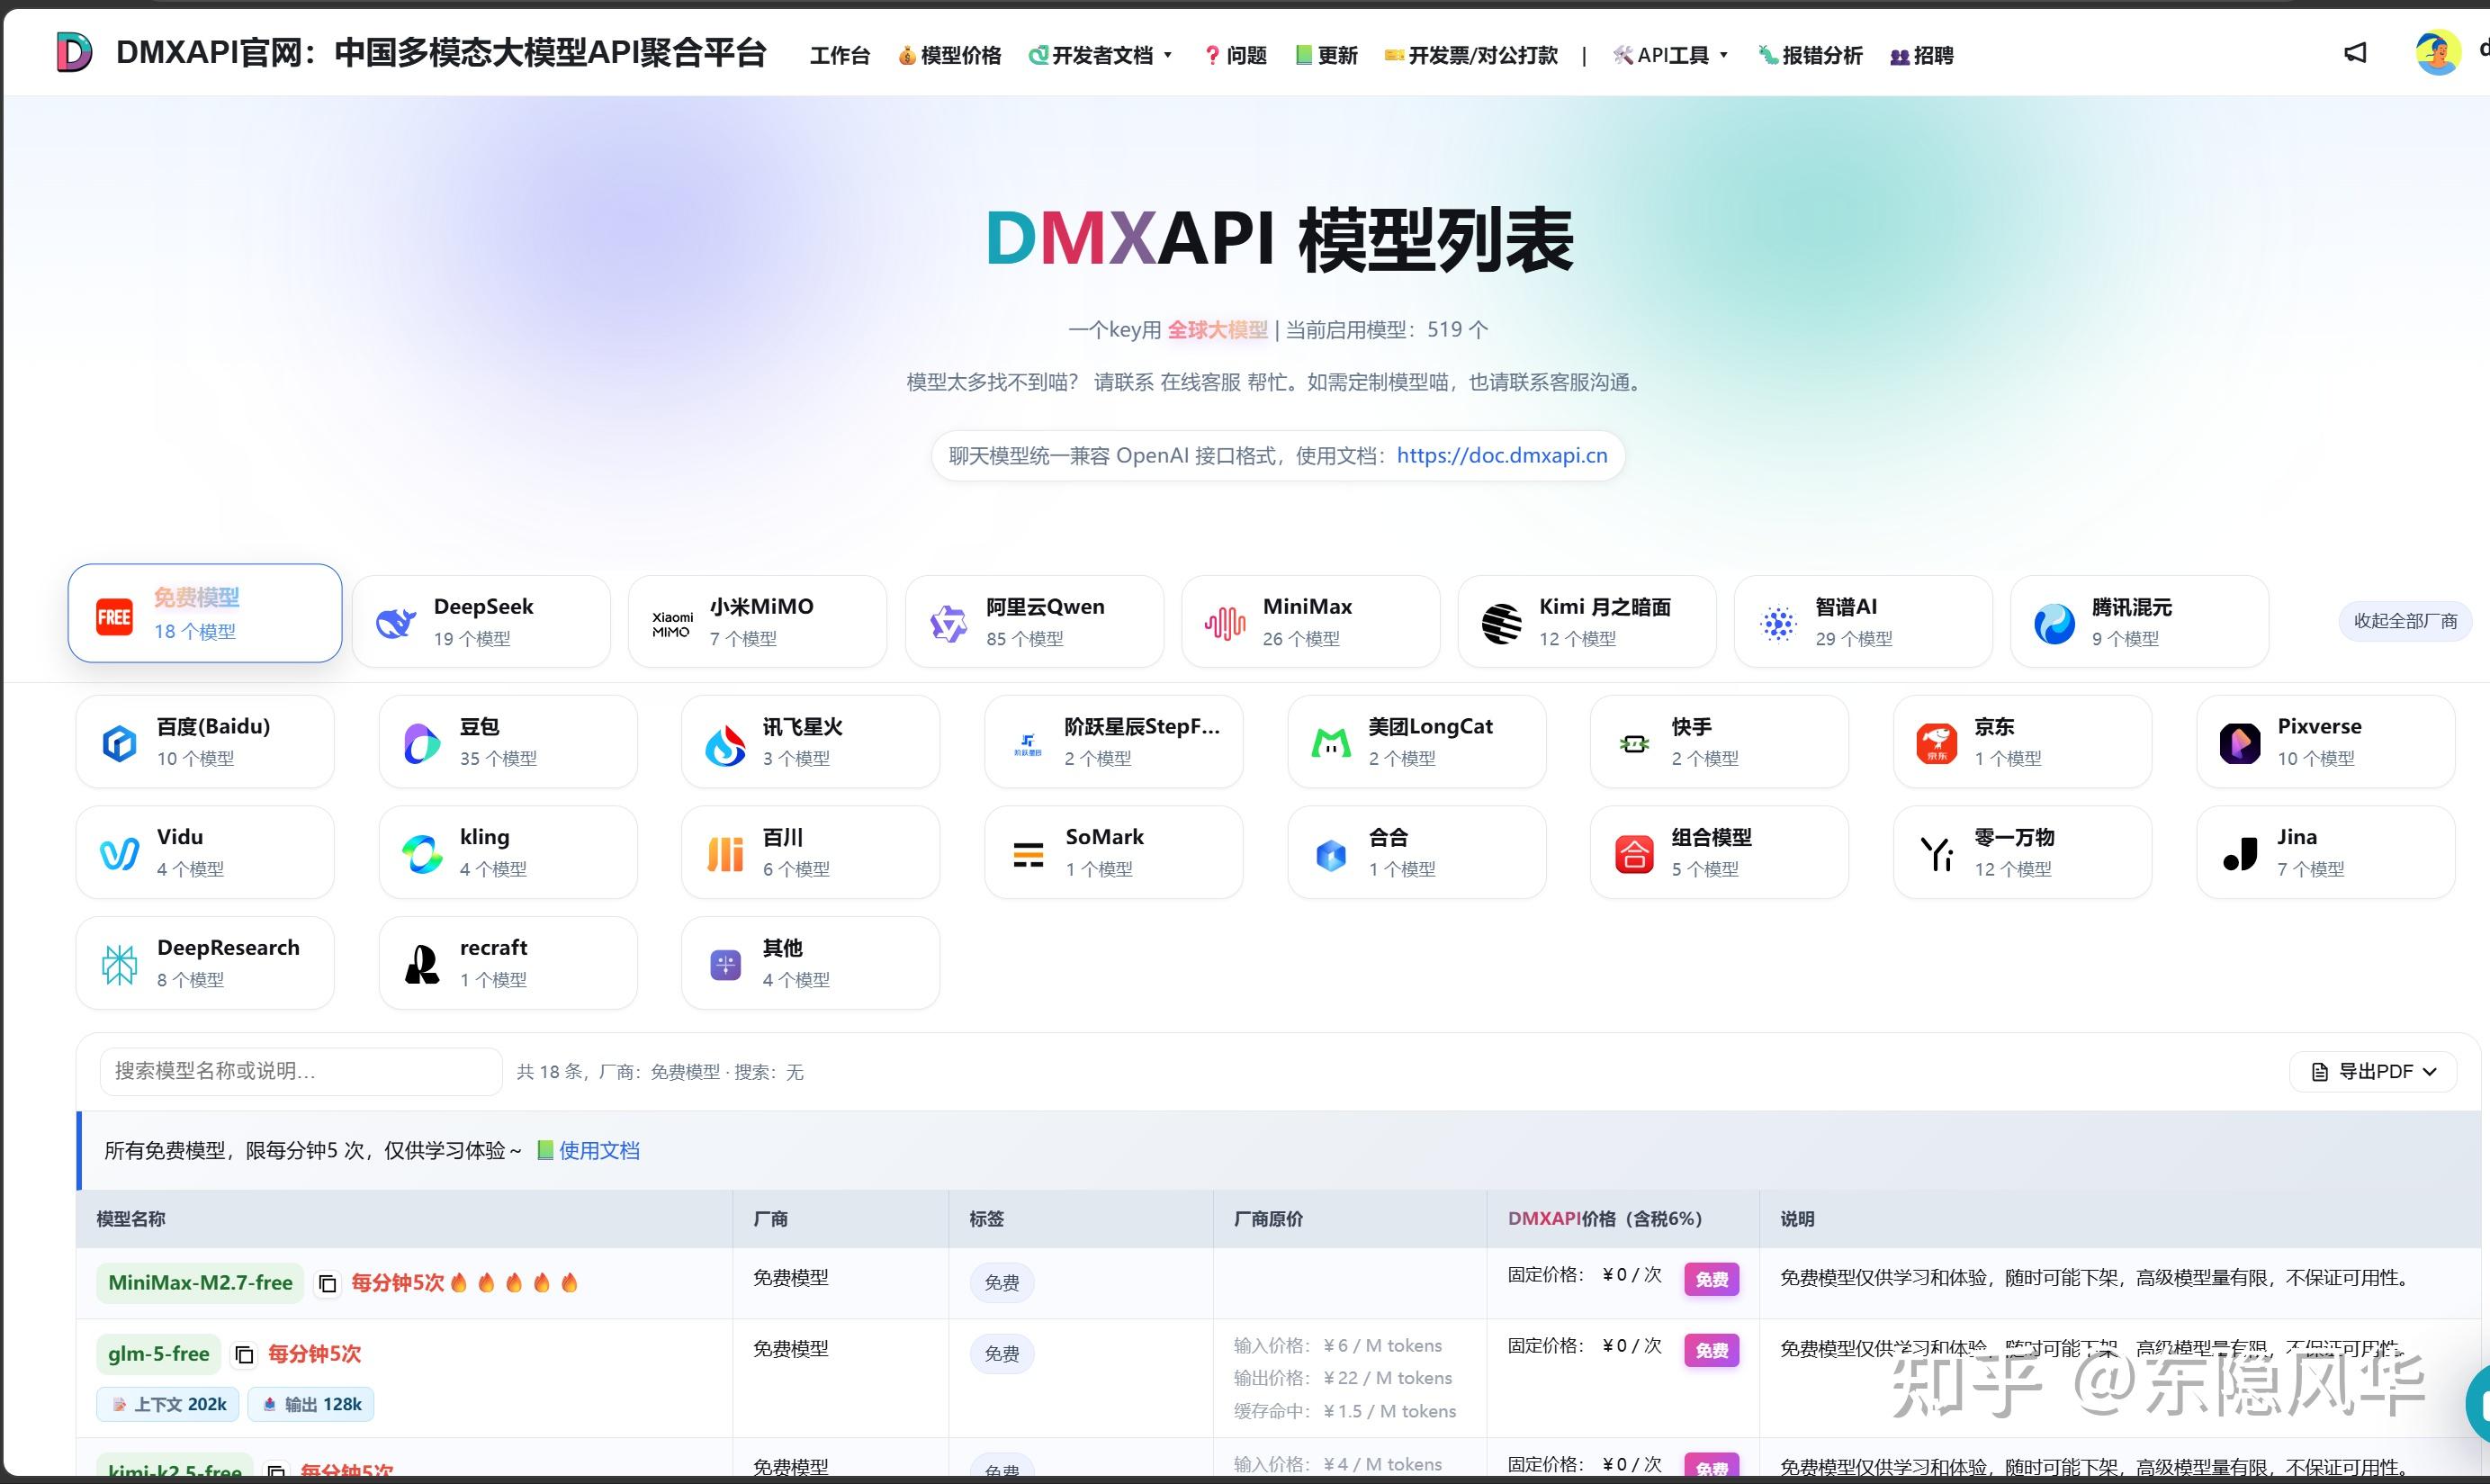Open 开发票/对公打款 menu item

point(1470,55)
